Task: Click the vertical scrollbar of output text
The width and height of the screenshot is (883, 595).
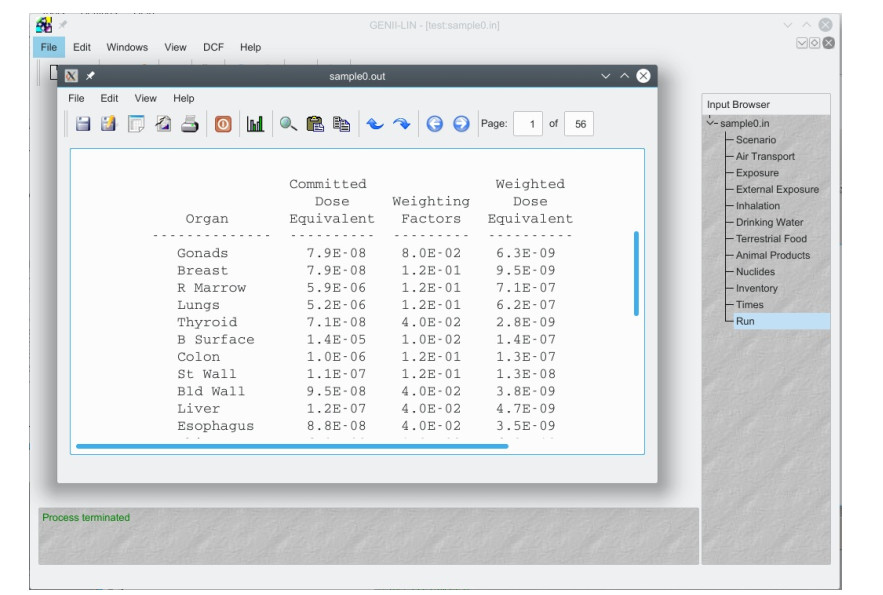Action: 636,274
